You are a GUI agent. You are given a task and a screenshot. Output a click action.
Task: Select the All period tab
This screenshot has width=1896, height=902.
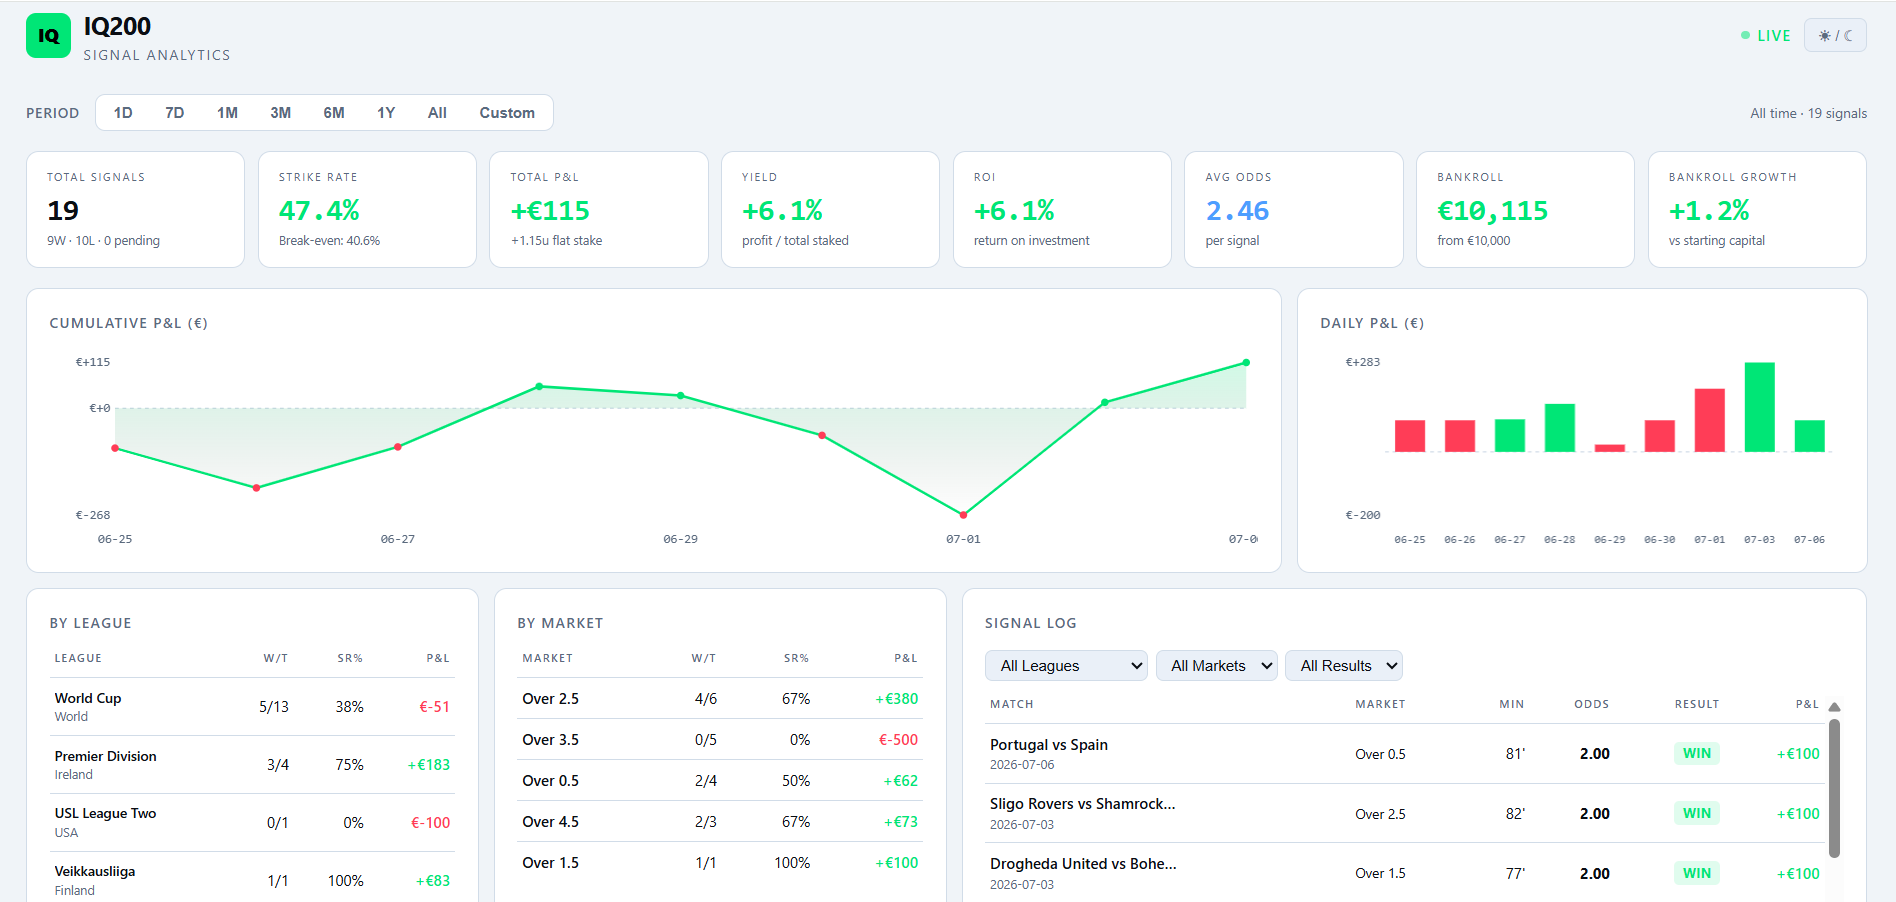click(x=437, y=113)
